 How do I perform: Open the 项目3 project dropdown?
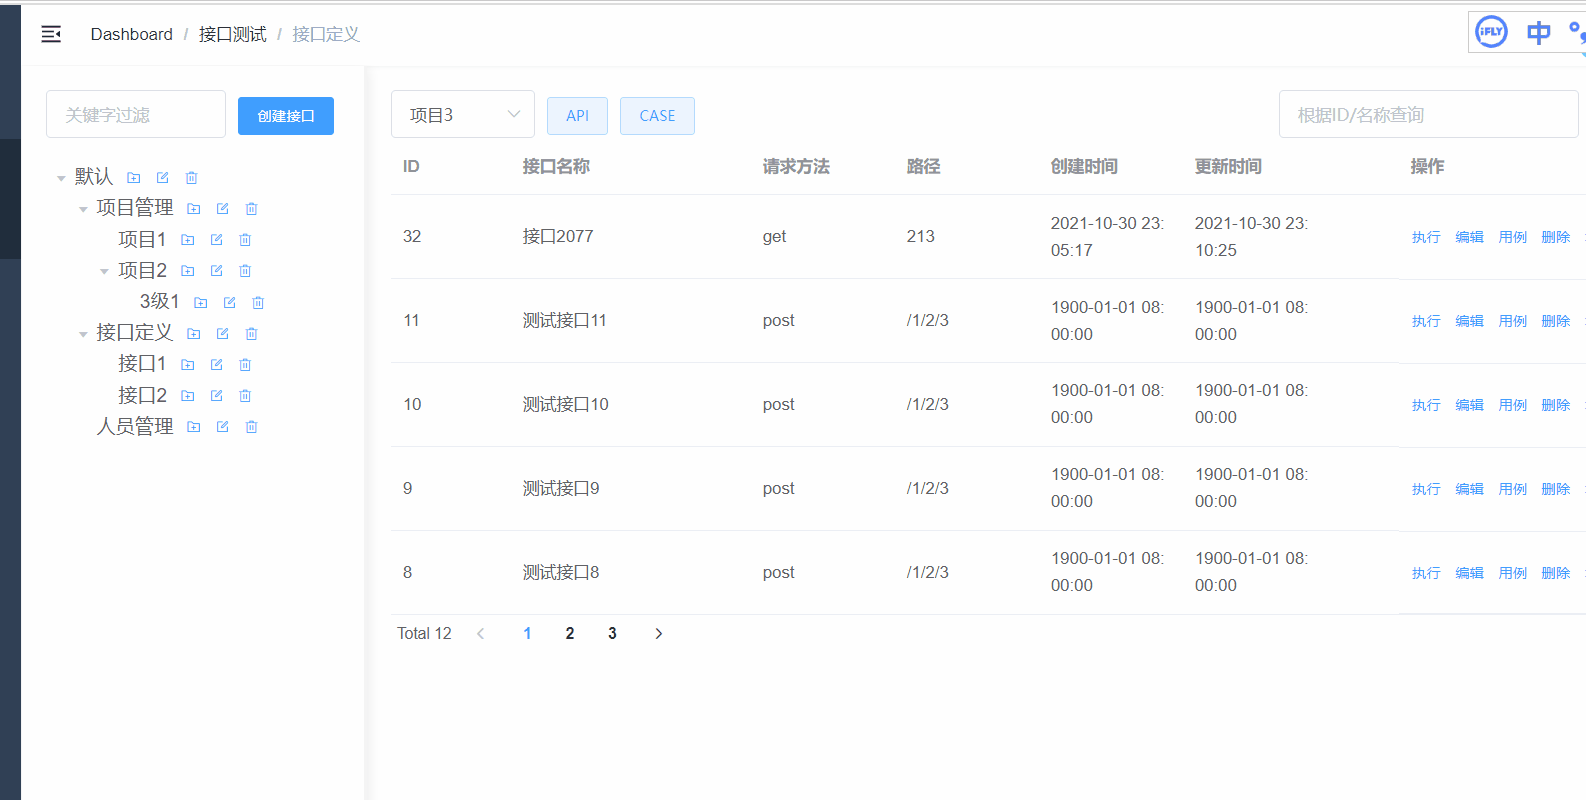(x=462, y=115)
